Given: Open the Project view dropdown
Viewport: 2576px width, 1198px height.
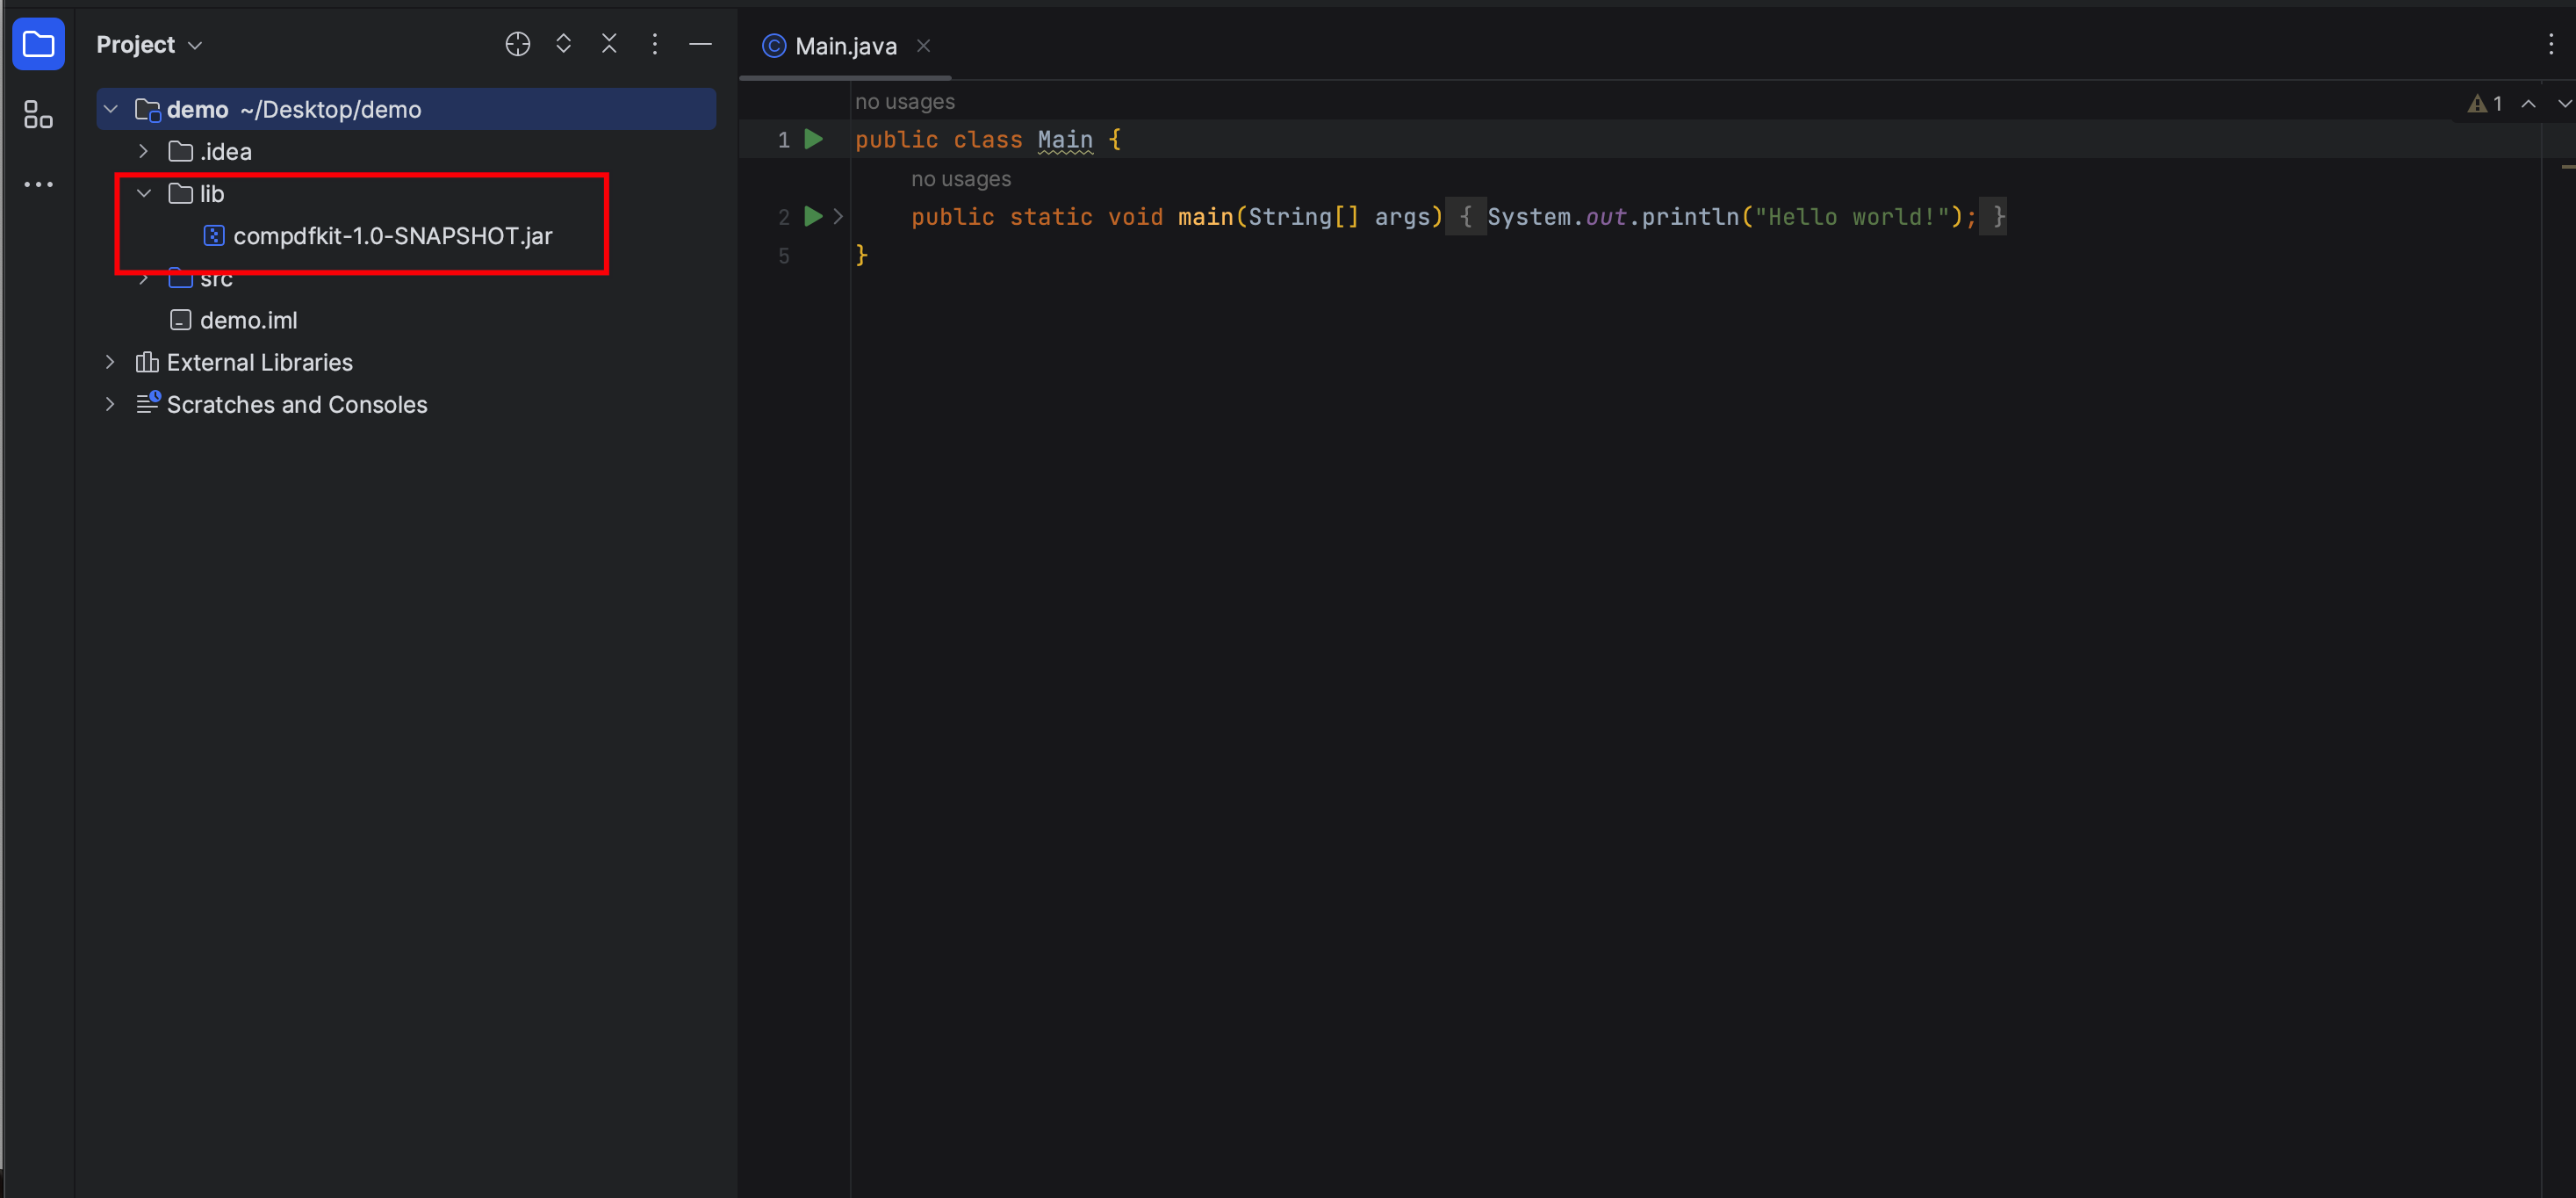Looking at the screenshot, I should (x=150, y=45).
